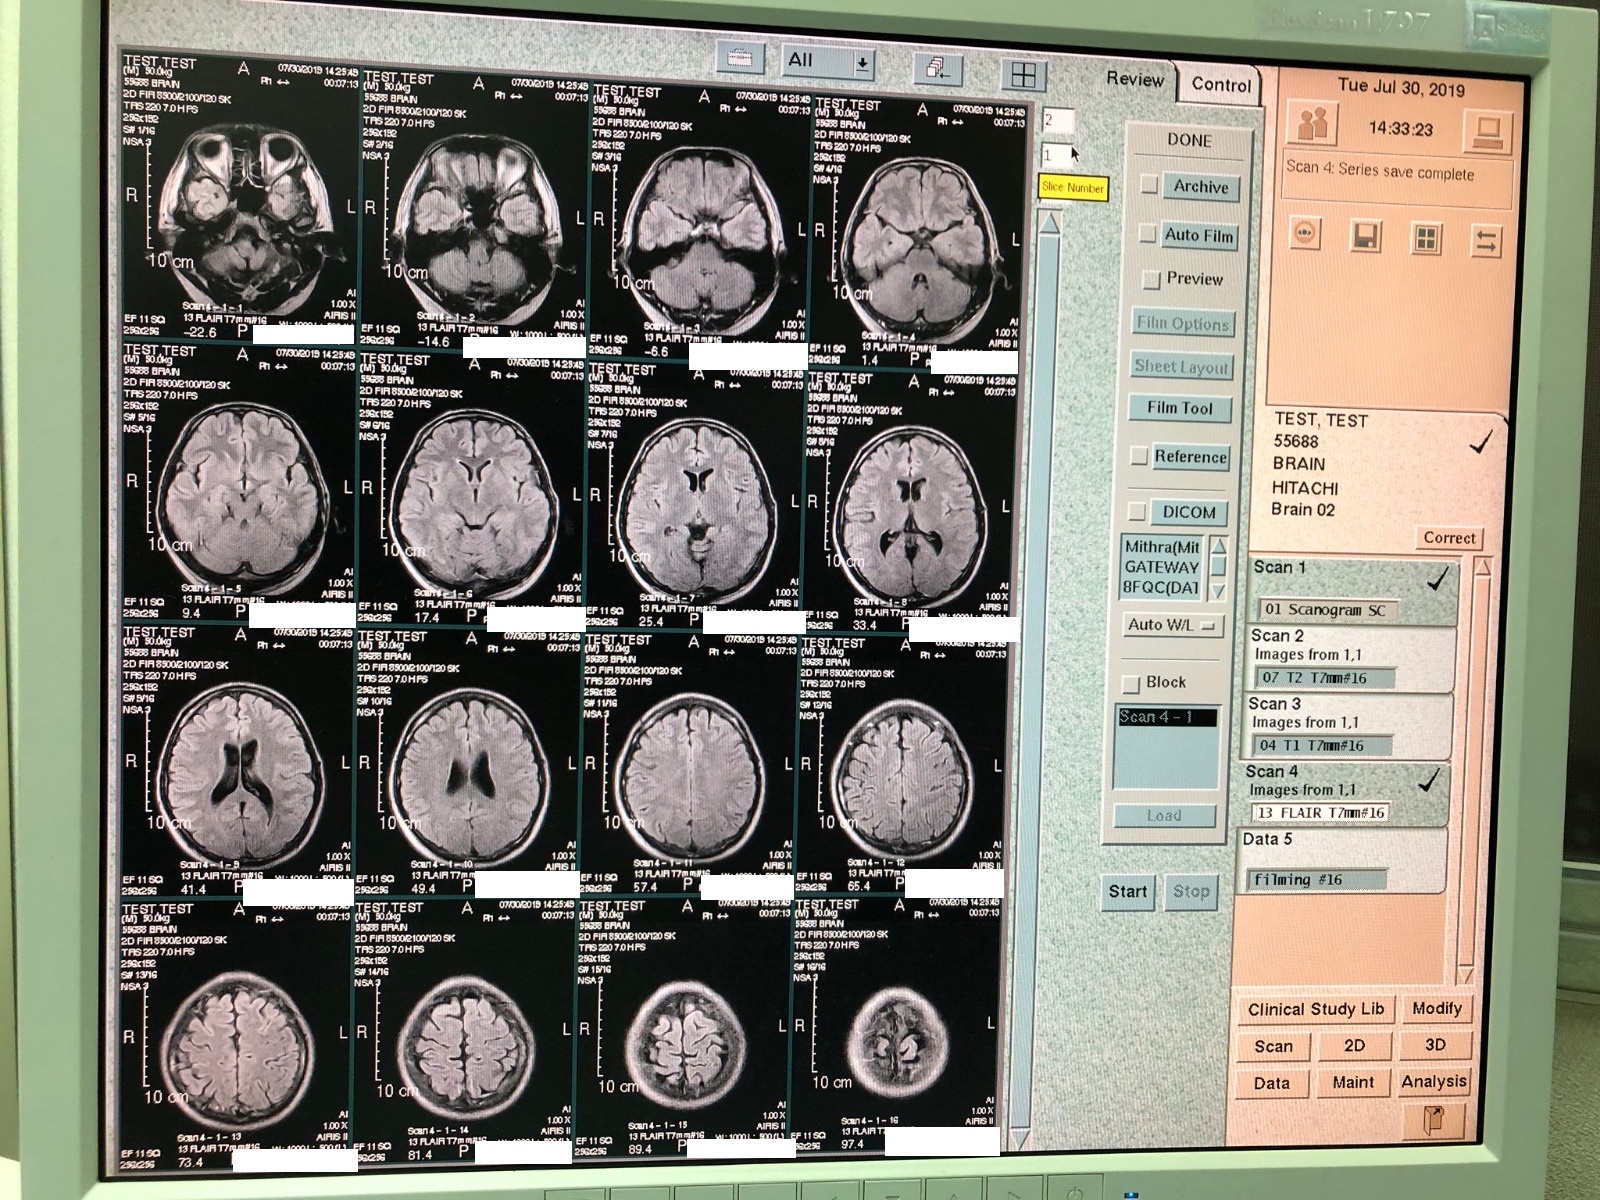The height and width of the screenshot is (1200, 1600).
Task: Enable the DICOM checkbox
Action: coord(1137,513)
